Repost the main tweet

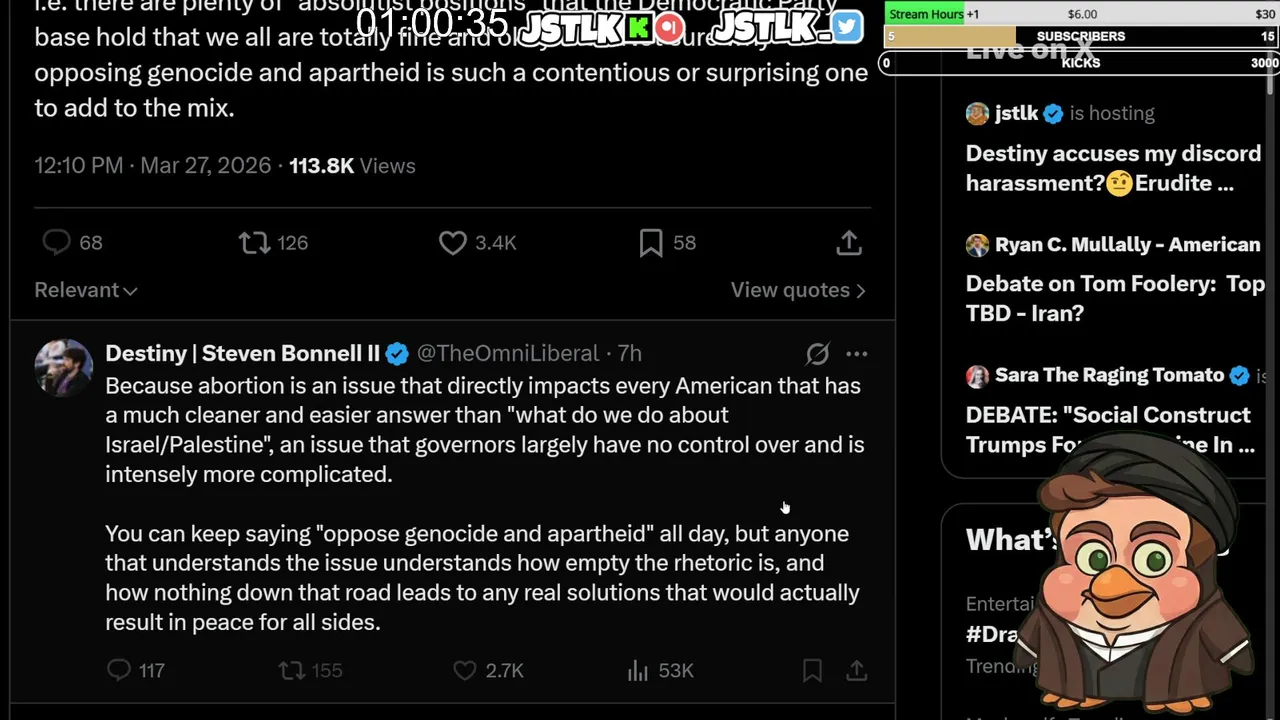(x=255, y=243)
